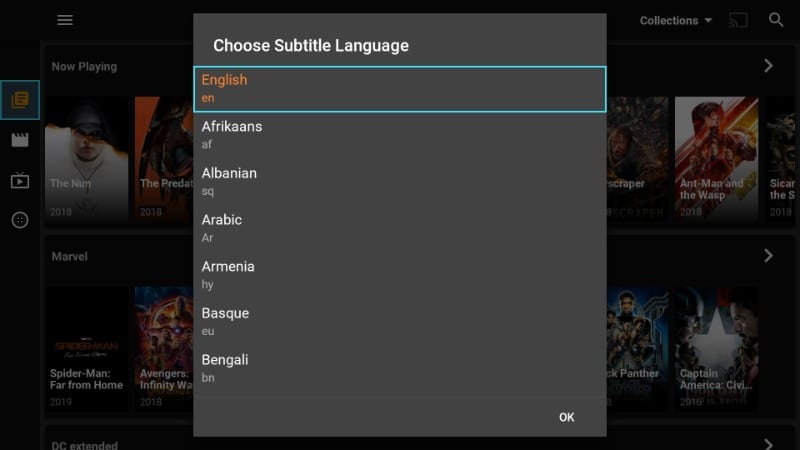Expand the Now Playing row arrow
The width and height of the screenshot is (800, 450).
[x=768, y=66]
